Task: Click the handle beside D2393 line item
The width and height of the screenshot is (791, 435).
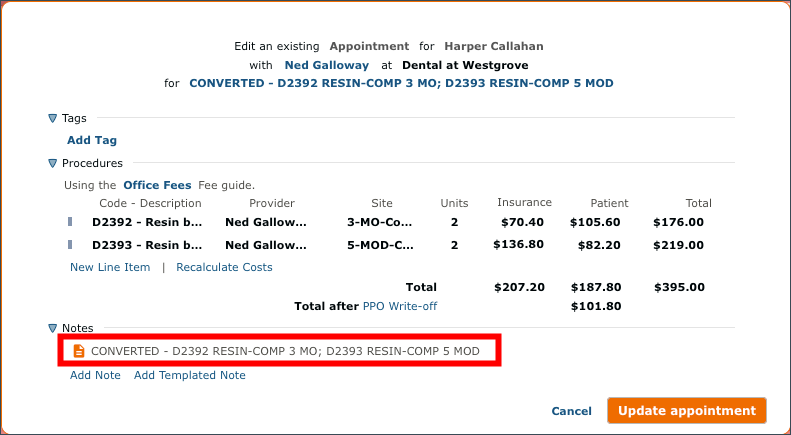Action: coord(70,245)
